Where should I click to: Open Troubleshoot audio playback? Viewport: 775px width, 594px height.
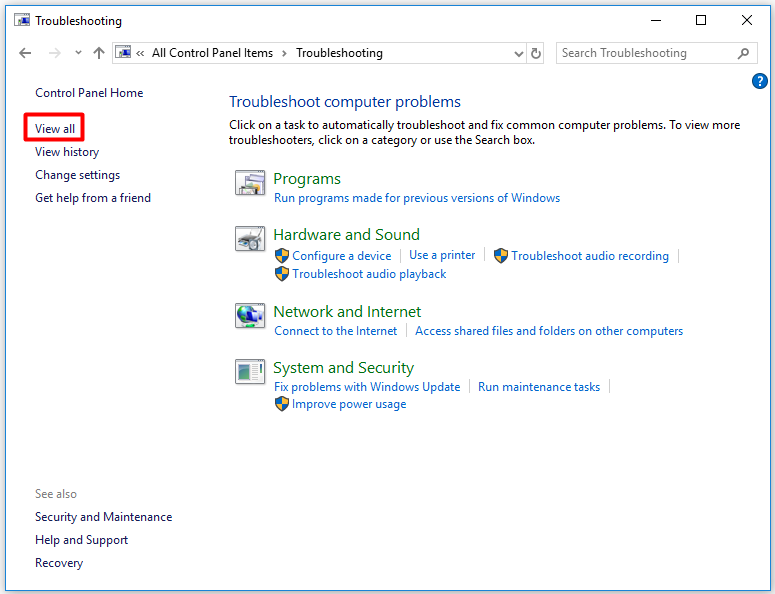[x=369, y=274]
